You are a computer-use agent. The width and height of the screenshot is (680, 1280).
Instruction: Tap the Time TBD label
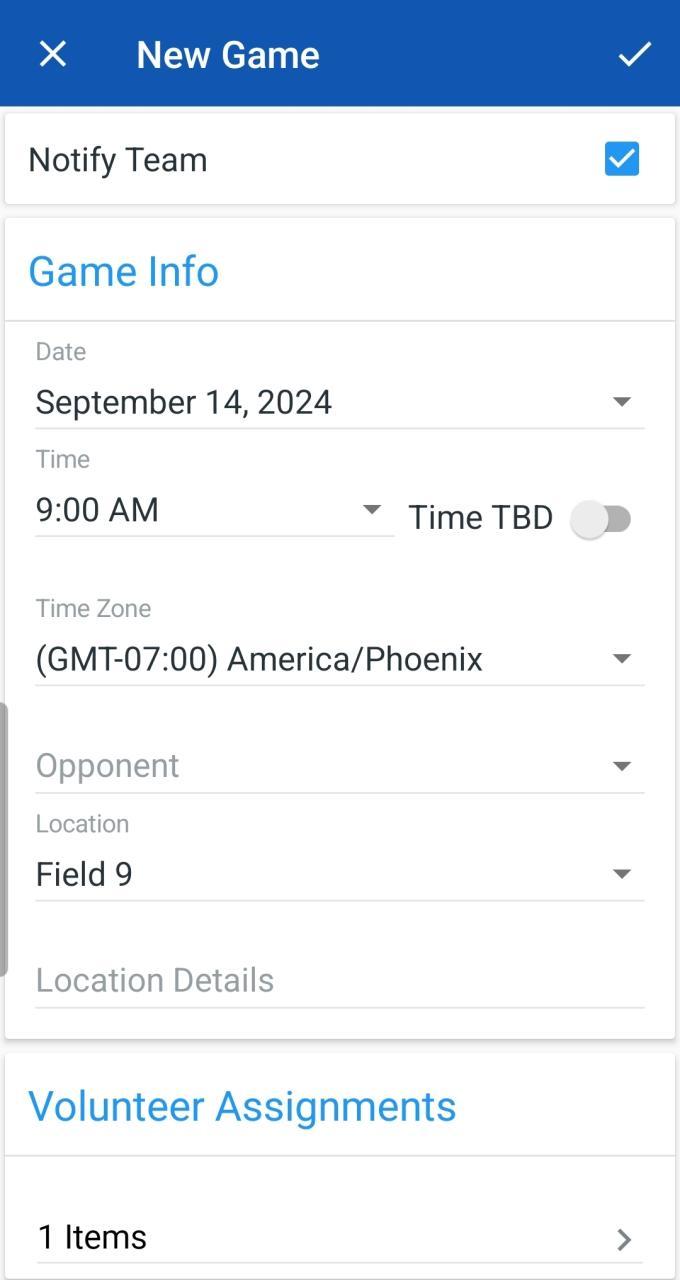[x=480, y=517]
